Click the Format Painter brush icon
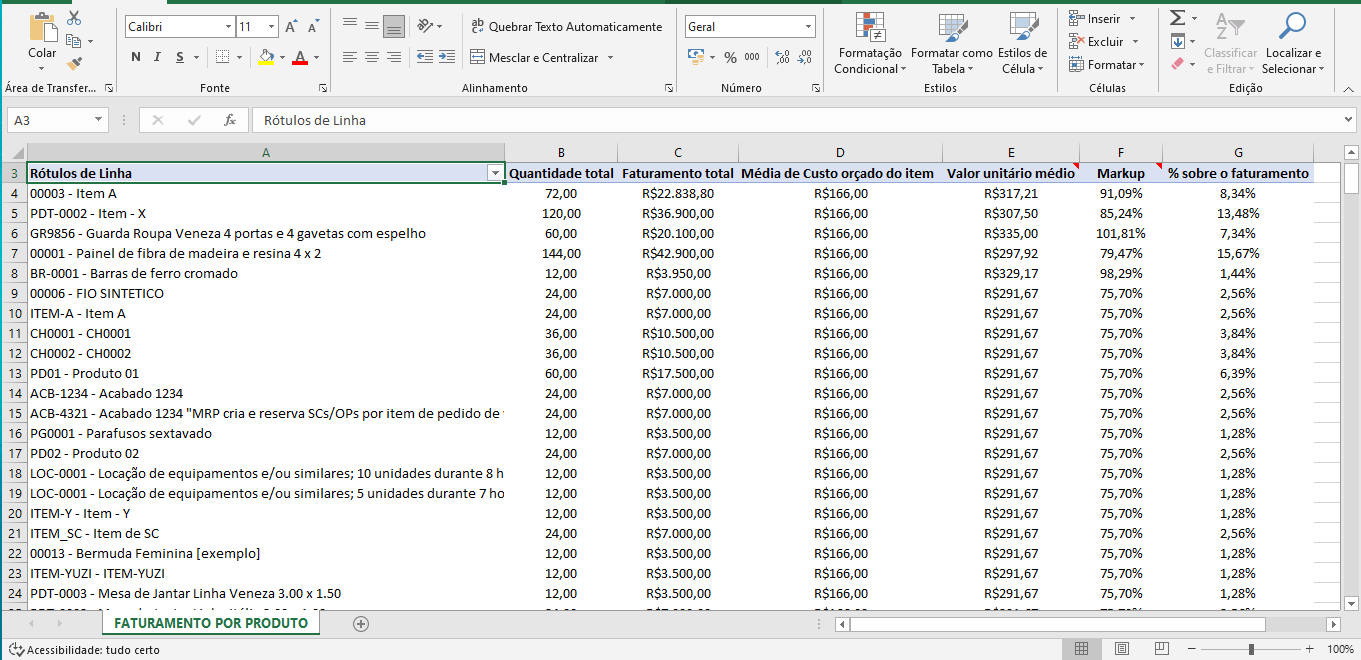Viewport: 1361px width, 660px height. [74, 64]
